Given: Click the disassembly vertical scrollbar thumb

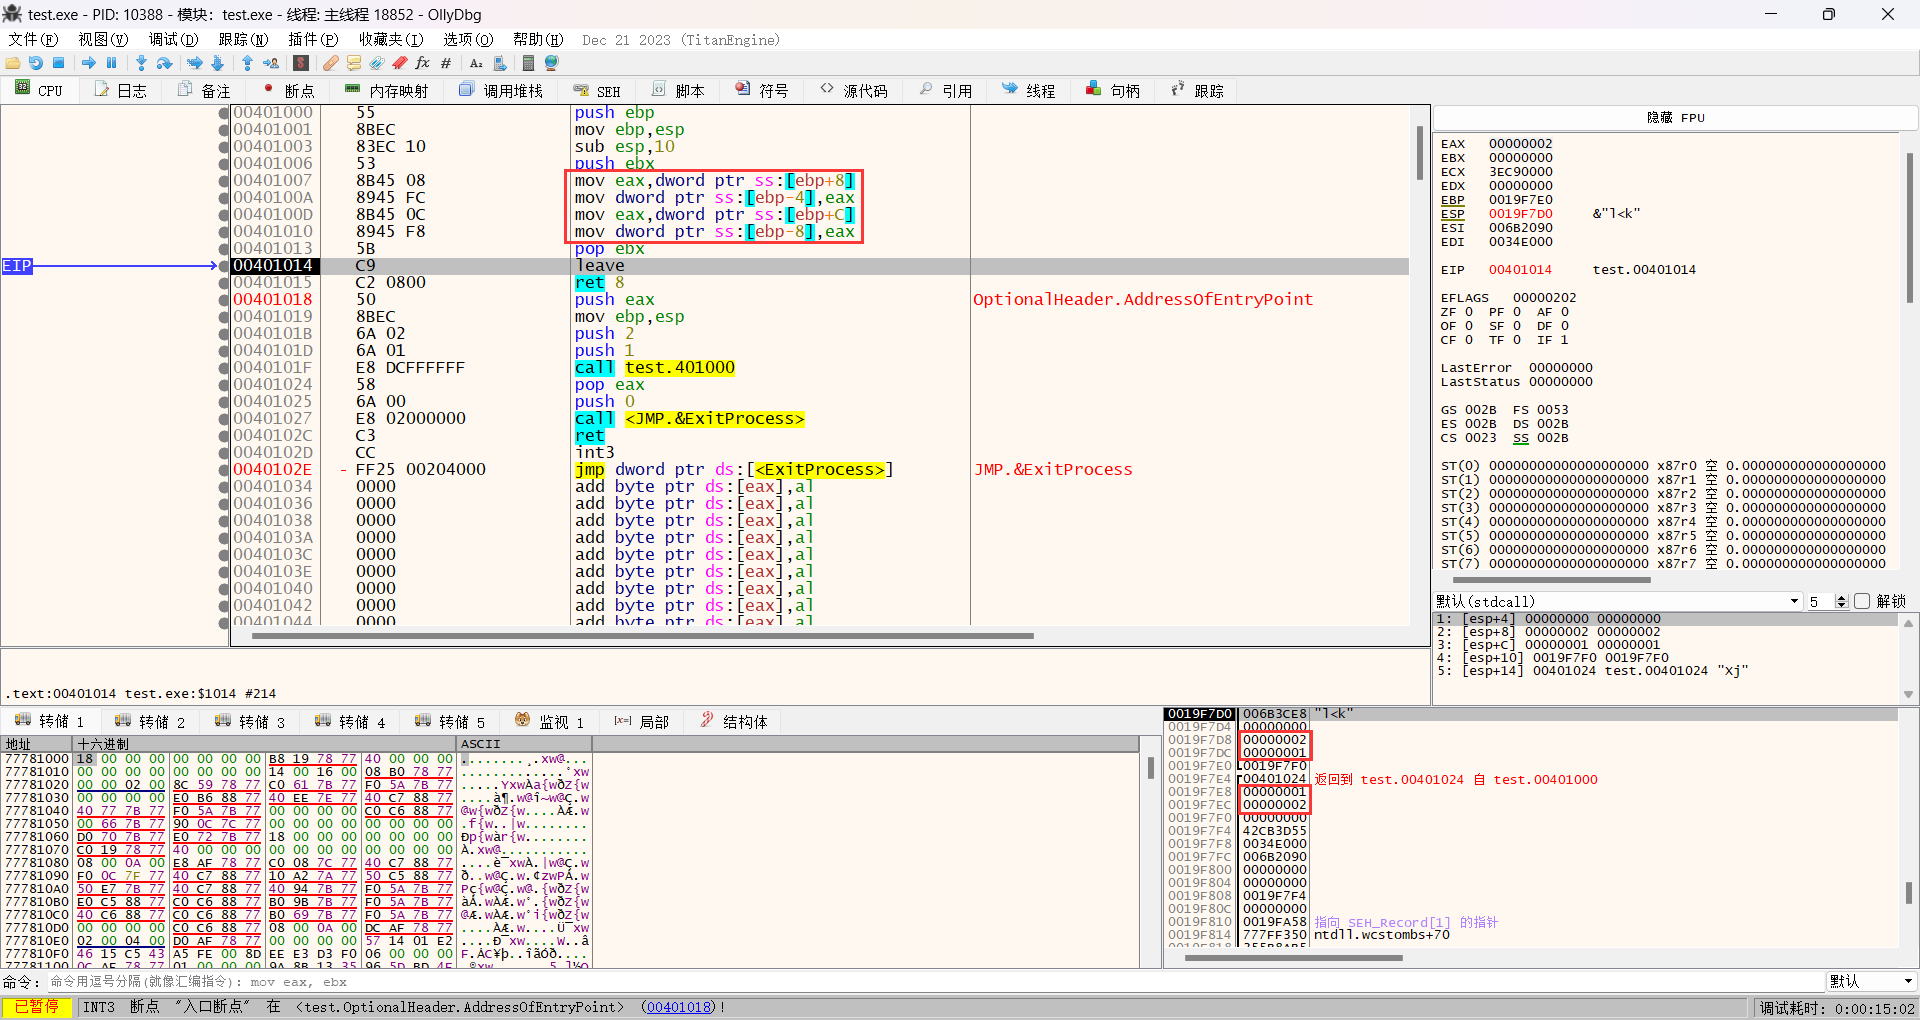Looking at the screenshot, I should click(1418, 153).
